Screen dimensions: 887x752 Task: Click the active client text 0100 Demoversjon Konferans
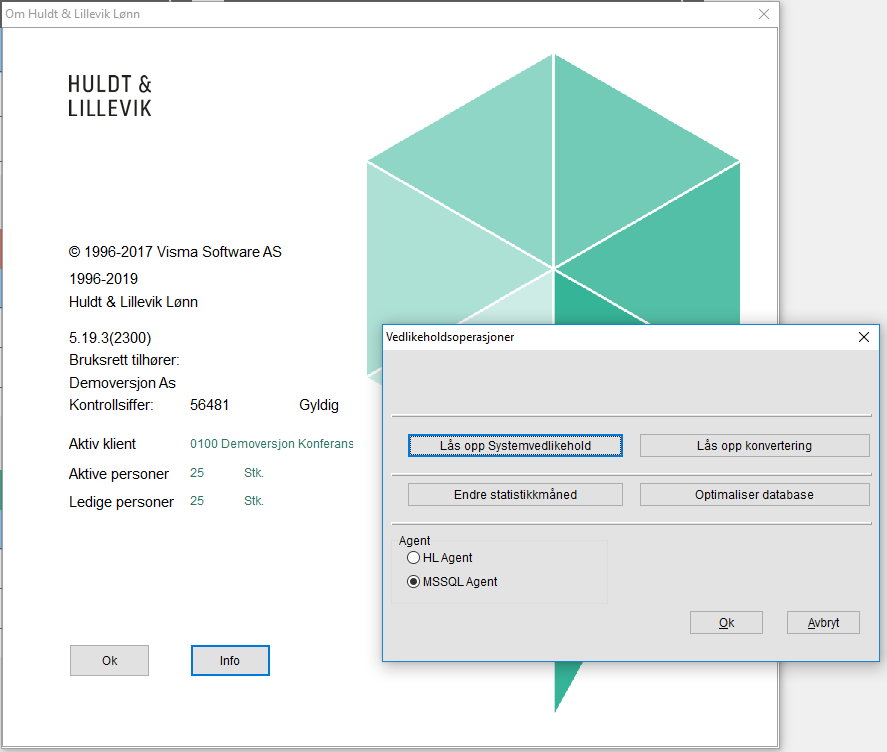point(272,444)
